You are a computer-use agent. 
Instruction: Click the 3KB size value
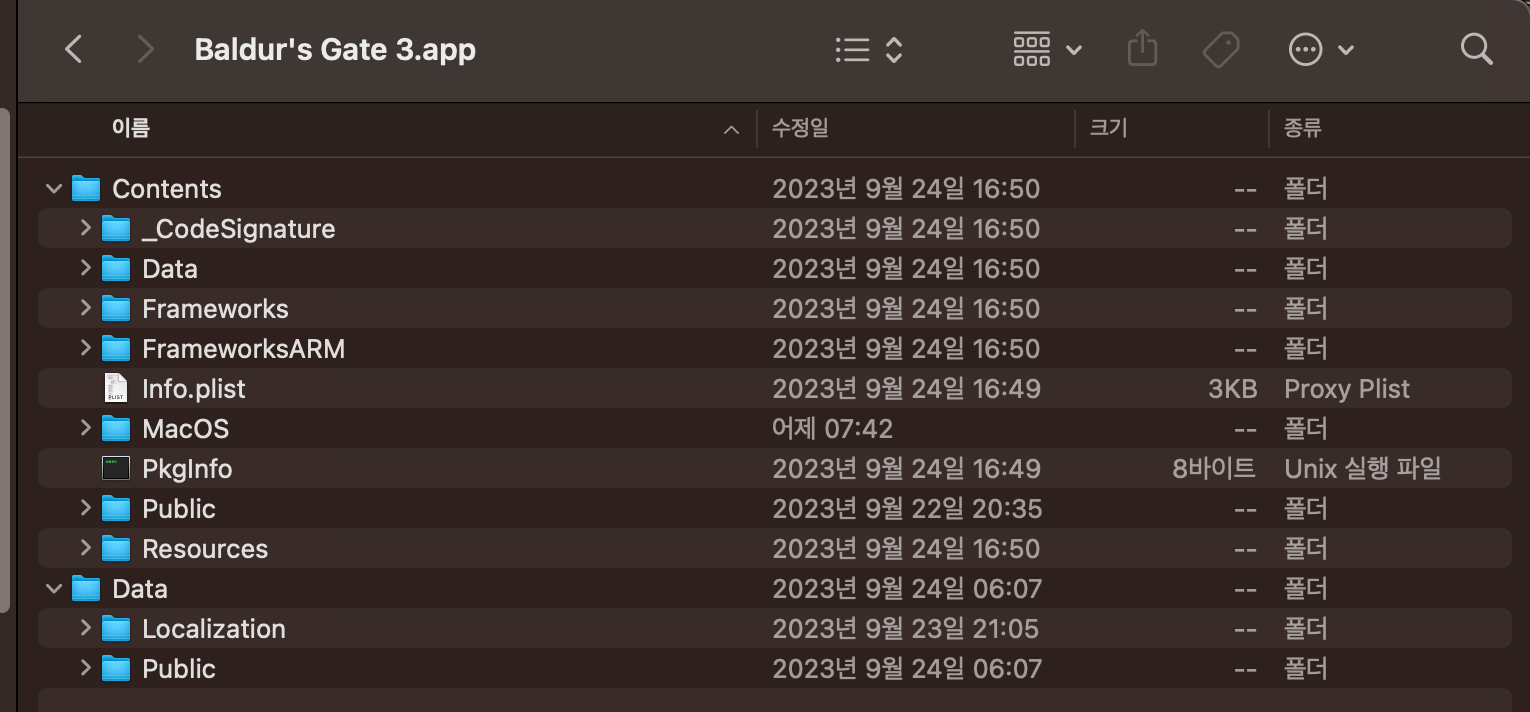coord(1232,389)
